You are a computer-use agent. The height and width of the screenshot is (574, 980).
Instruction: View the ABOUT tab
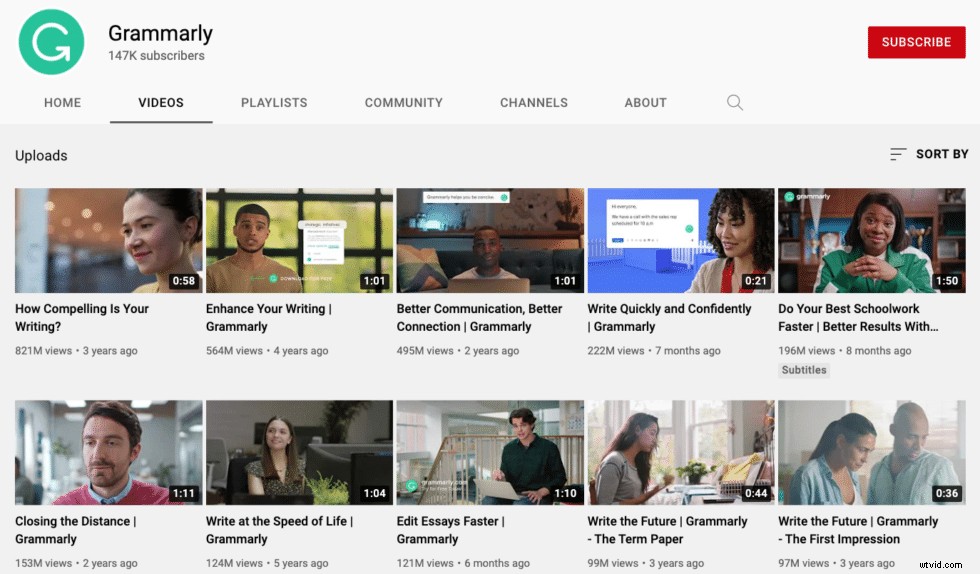point(646,103)
